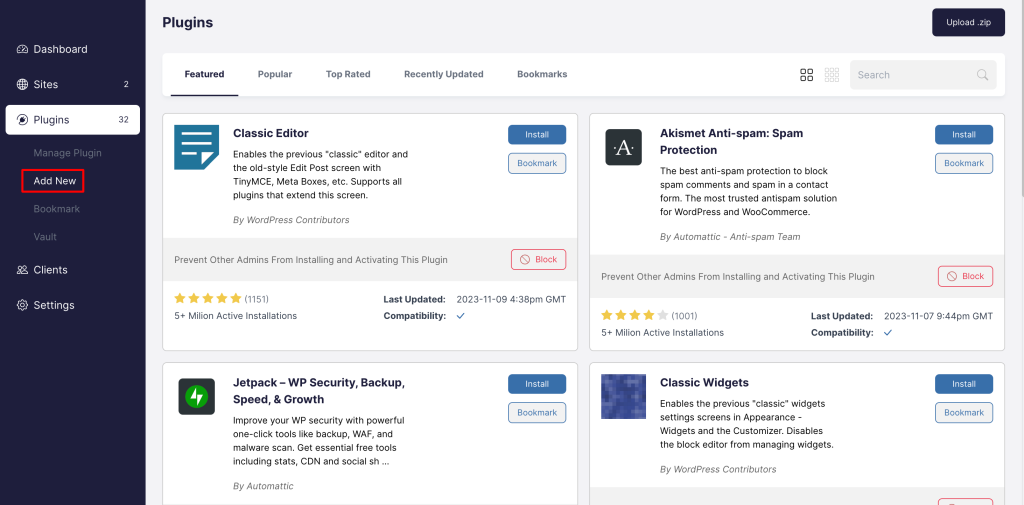Bookmark the Jetpack plugin
Screen dimensions: 1024x505
pyautogui.click(x=537, y=413)
